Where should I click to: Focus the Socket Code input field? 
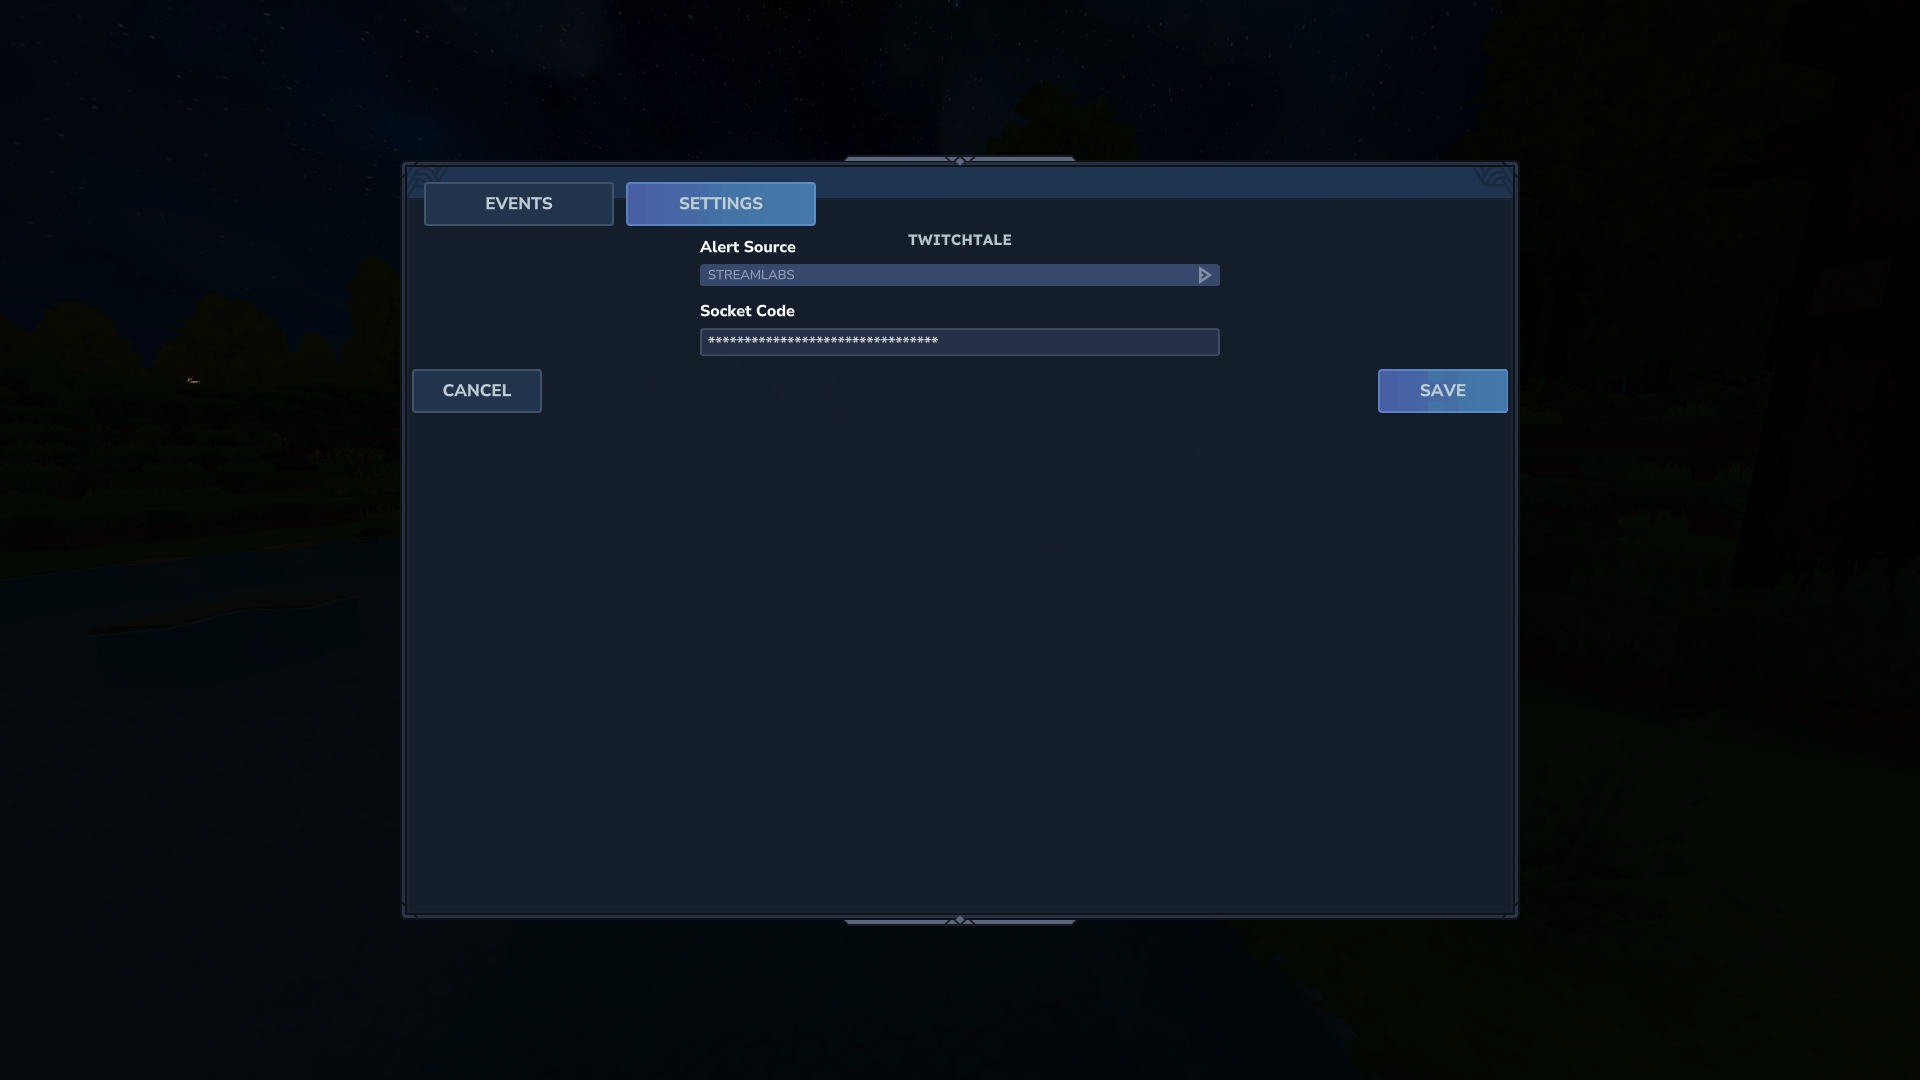pos(1080,342)
